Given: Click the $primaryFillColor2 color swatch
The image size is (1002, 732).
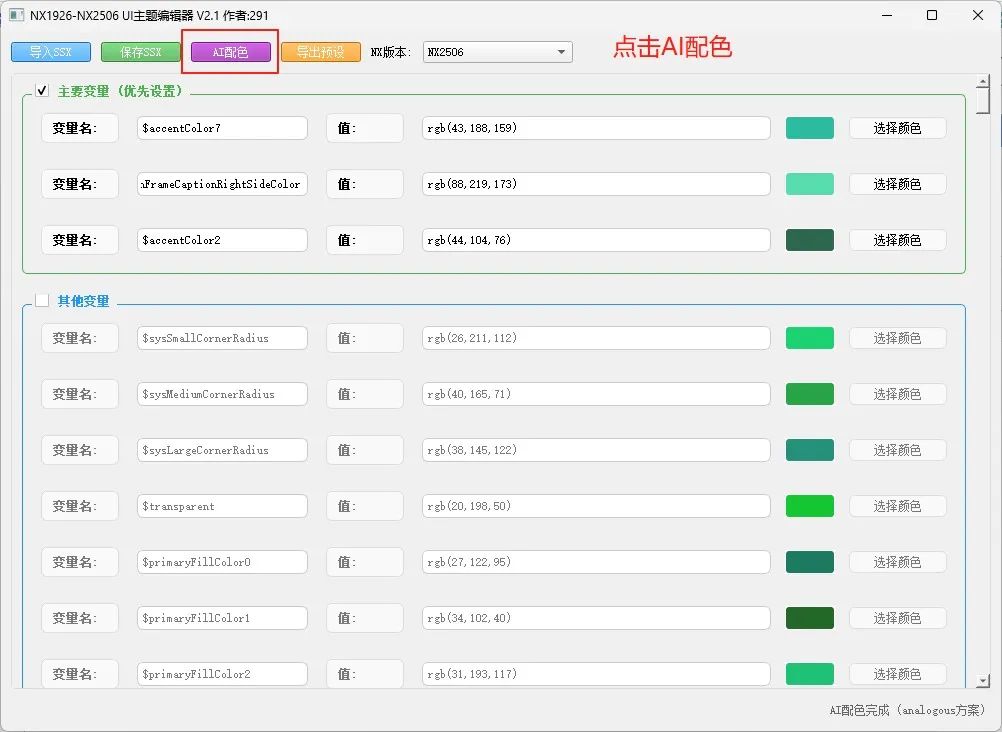Looking at the screenshot, I should coord(810,674).
